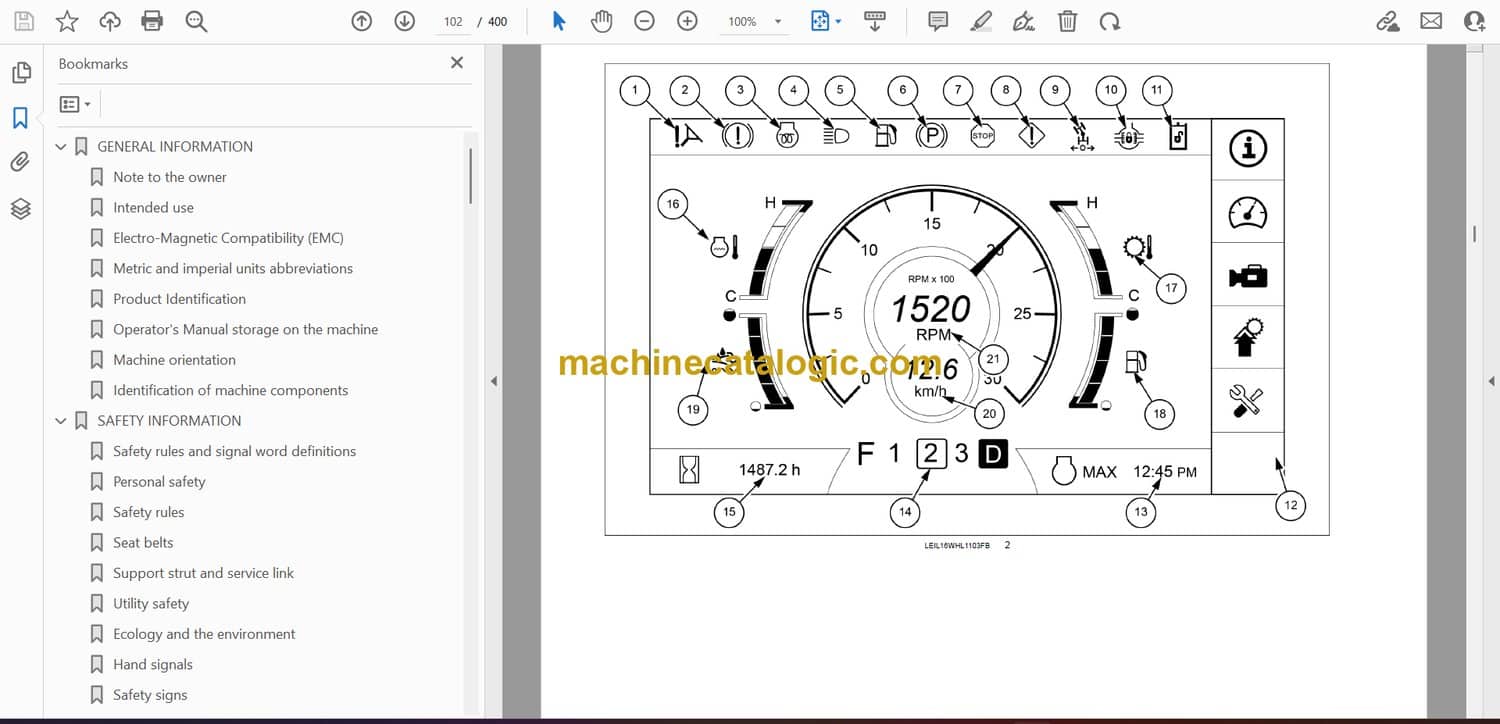Image resolution: width=1500 pixels, height=724 pixels.
Task: Jump to the Seat belts bookmark
Action: 143,543
